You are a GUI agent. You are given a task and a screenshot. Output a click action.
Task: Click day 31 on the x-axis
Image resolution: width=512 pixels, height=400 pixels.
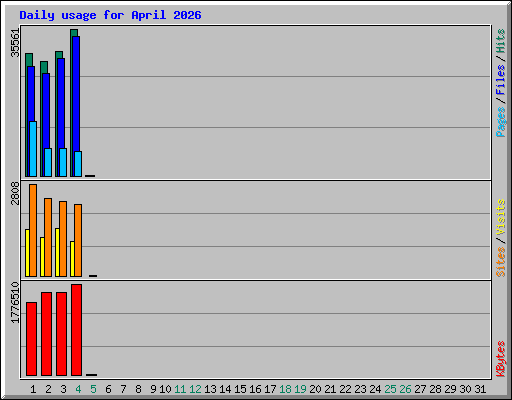point(480,389)
